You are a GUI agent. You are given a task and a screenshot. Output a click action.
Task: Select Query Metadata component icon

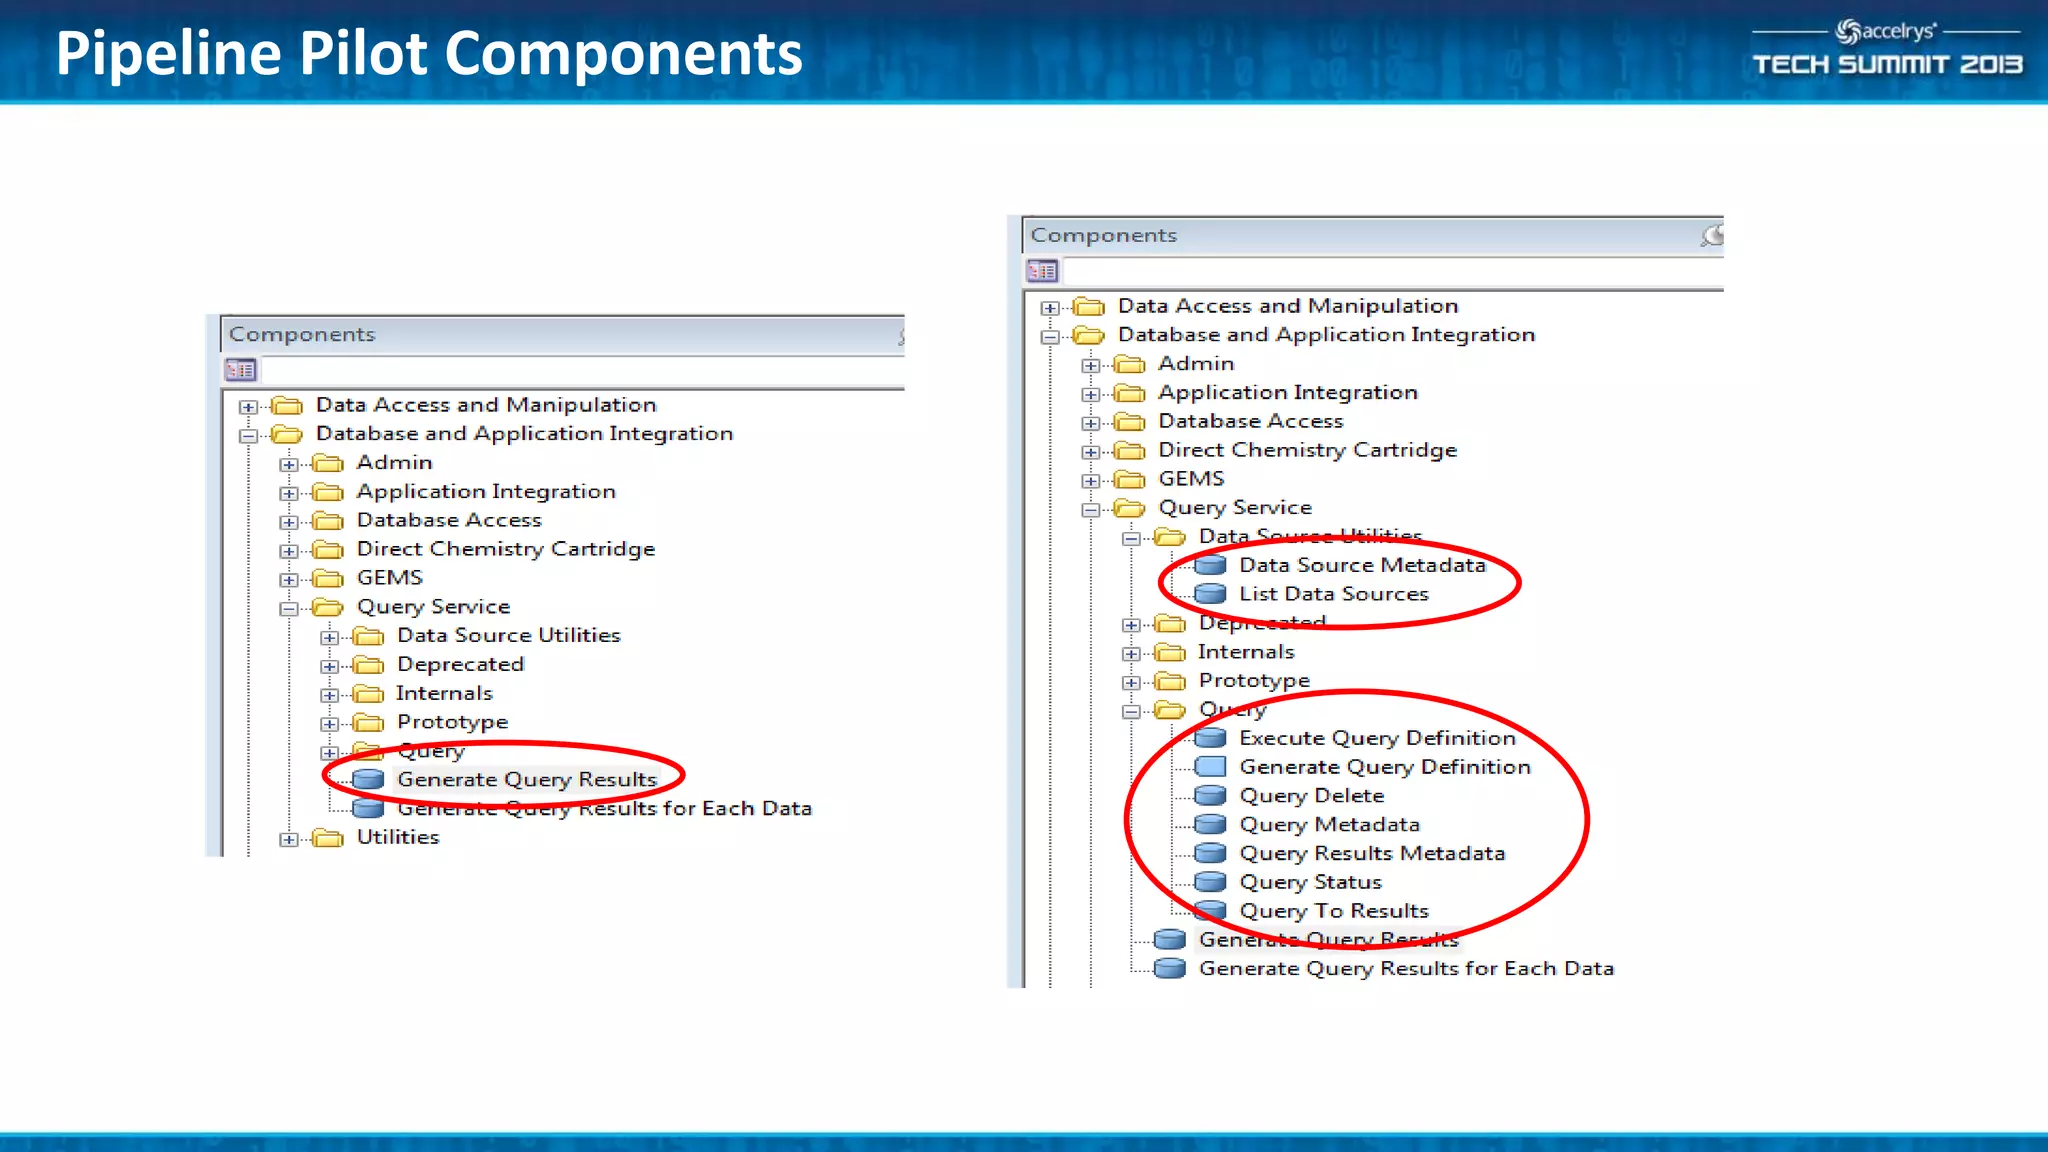(1210, 825)
